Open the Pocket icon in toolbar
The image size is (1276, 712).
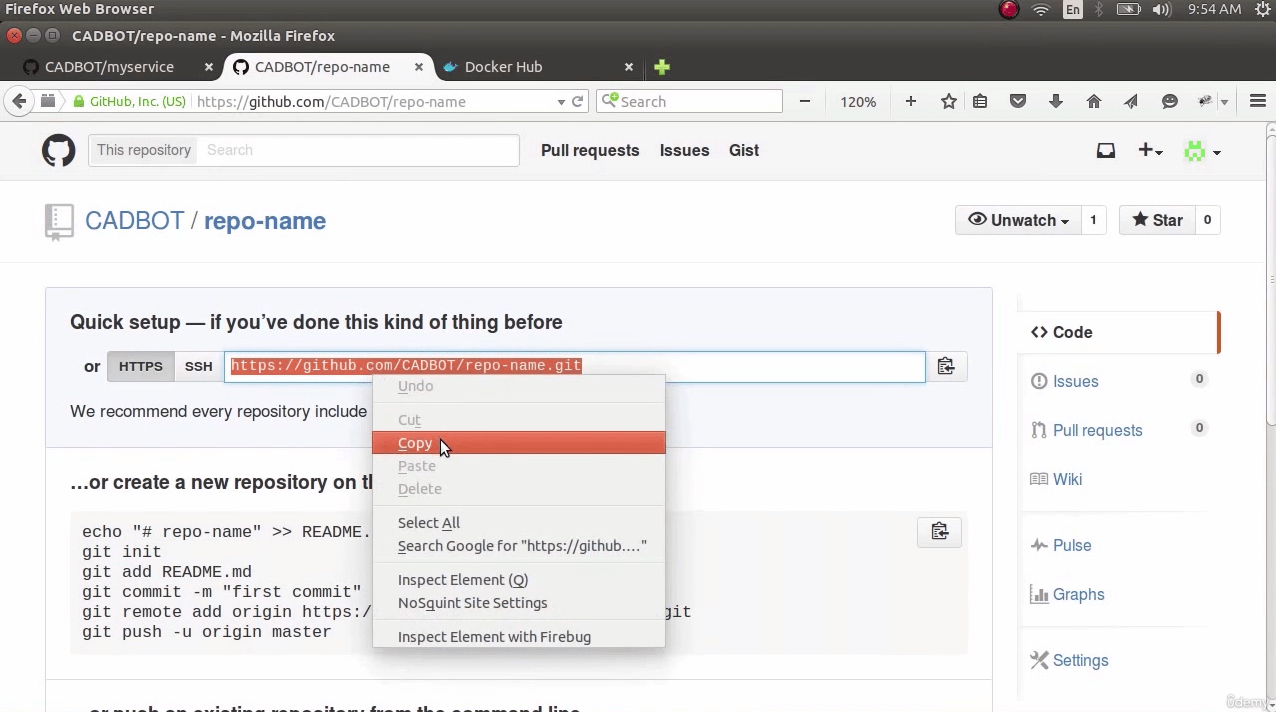pos(1018,101)
